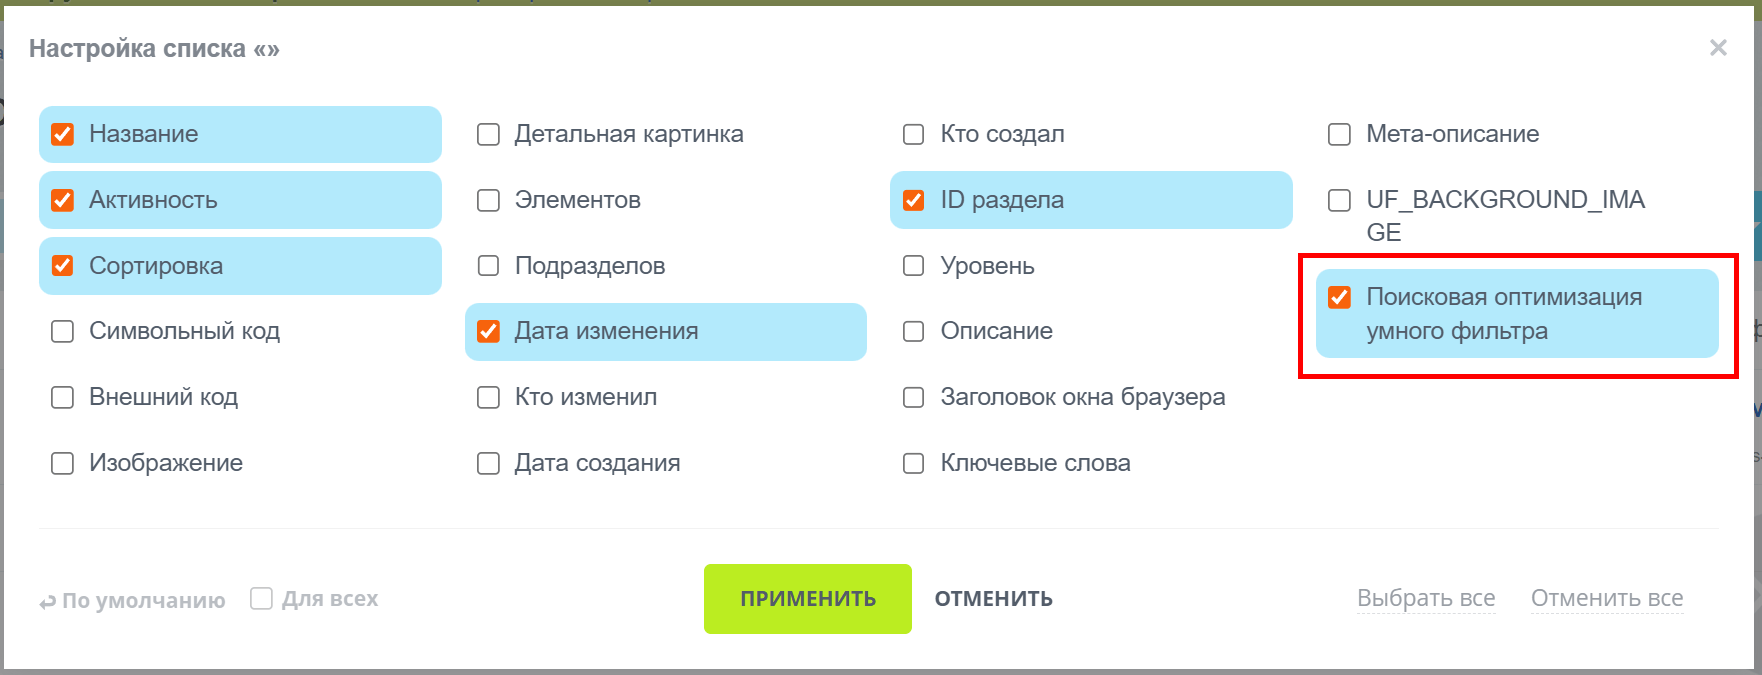Tick the Изображение checkbox

(x=63, y=463)
